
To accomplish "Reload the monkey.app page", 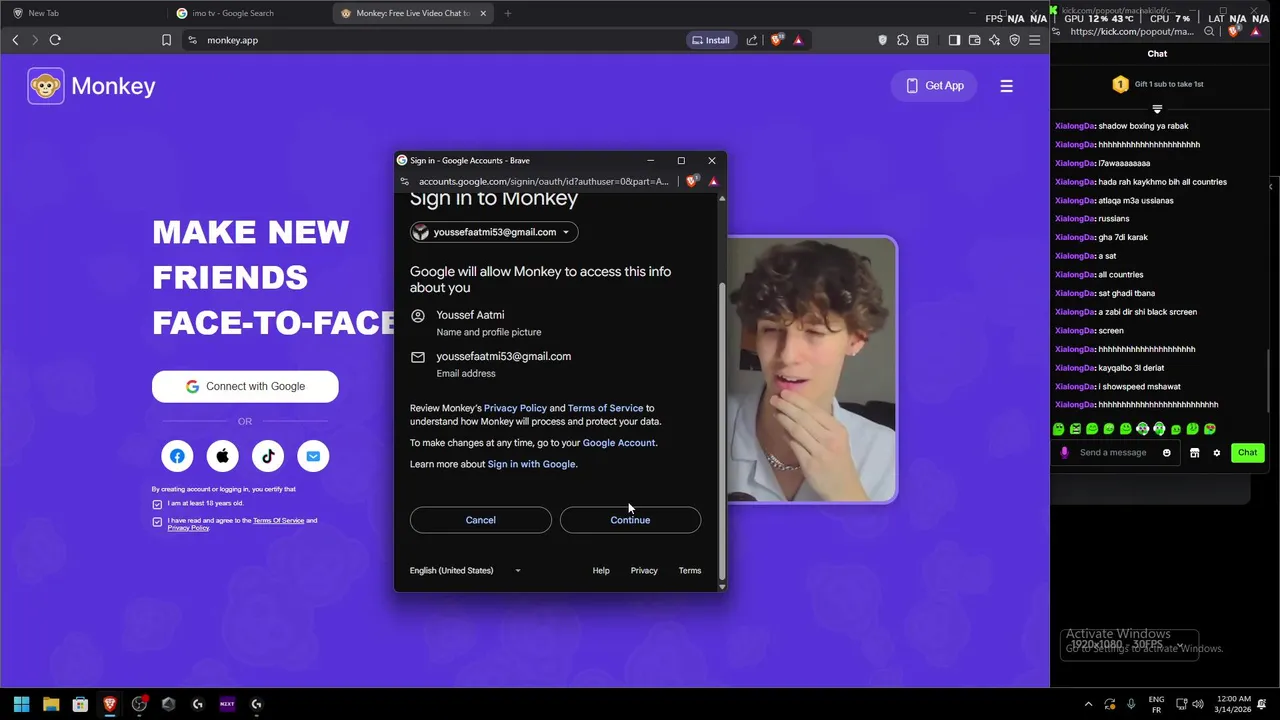I will [55, 40].
